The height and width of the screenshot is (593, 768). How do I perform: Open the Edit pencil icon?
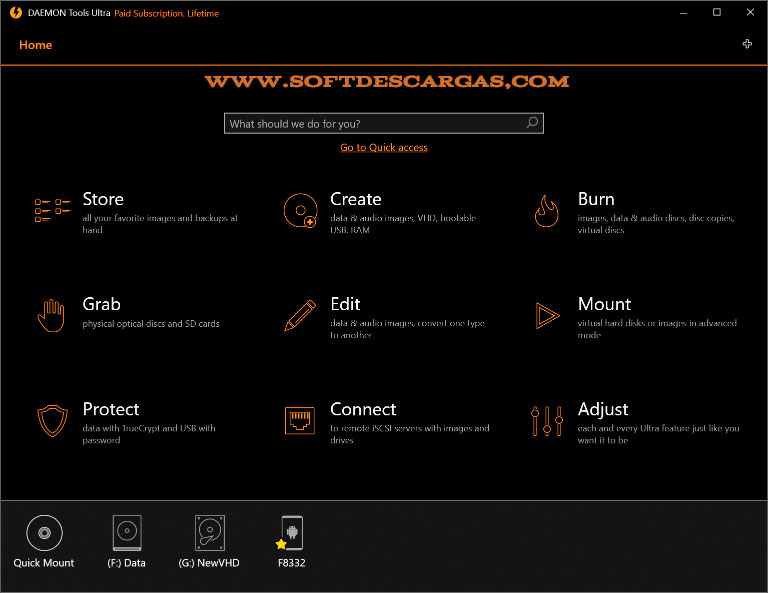300,315
